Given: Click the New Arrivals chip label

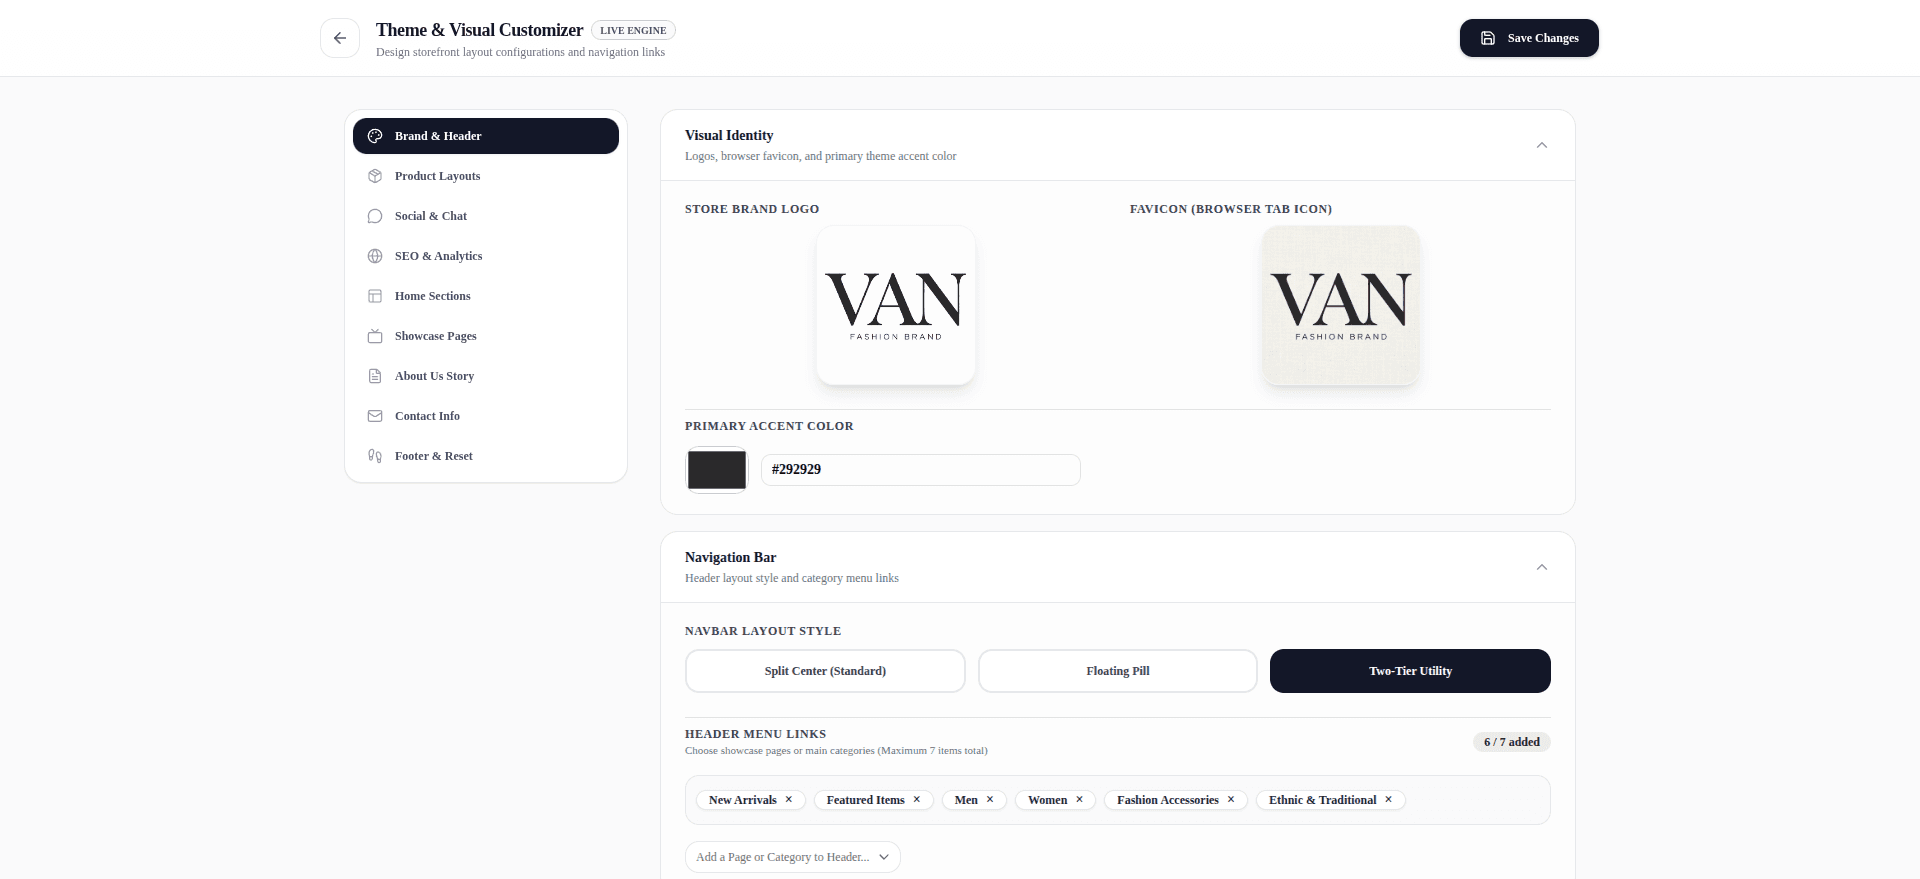Looking at the screenshot, I should (x=743, y=800).
